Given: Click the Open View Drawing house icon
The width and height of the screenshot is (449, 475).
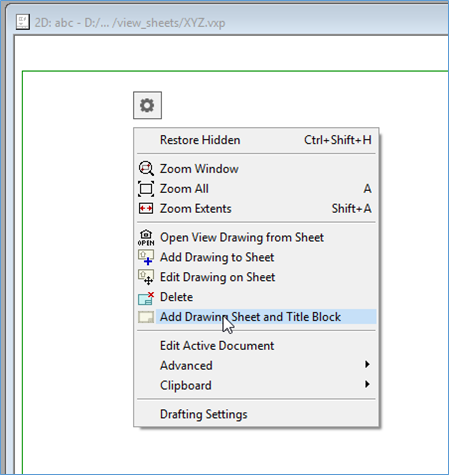Looking at the screenshot, I should point(146,238).
